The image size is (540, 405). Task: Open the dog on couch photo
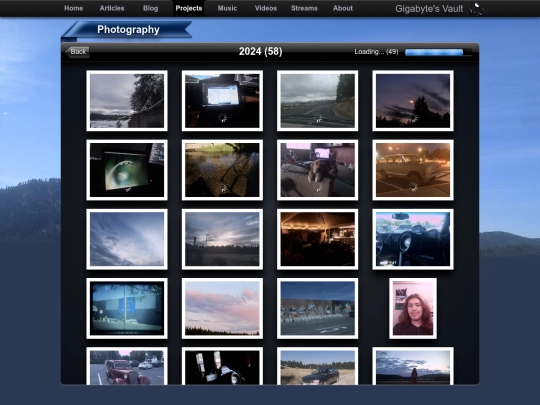318,170
